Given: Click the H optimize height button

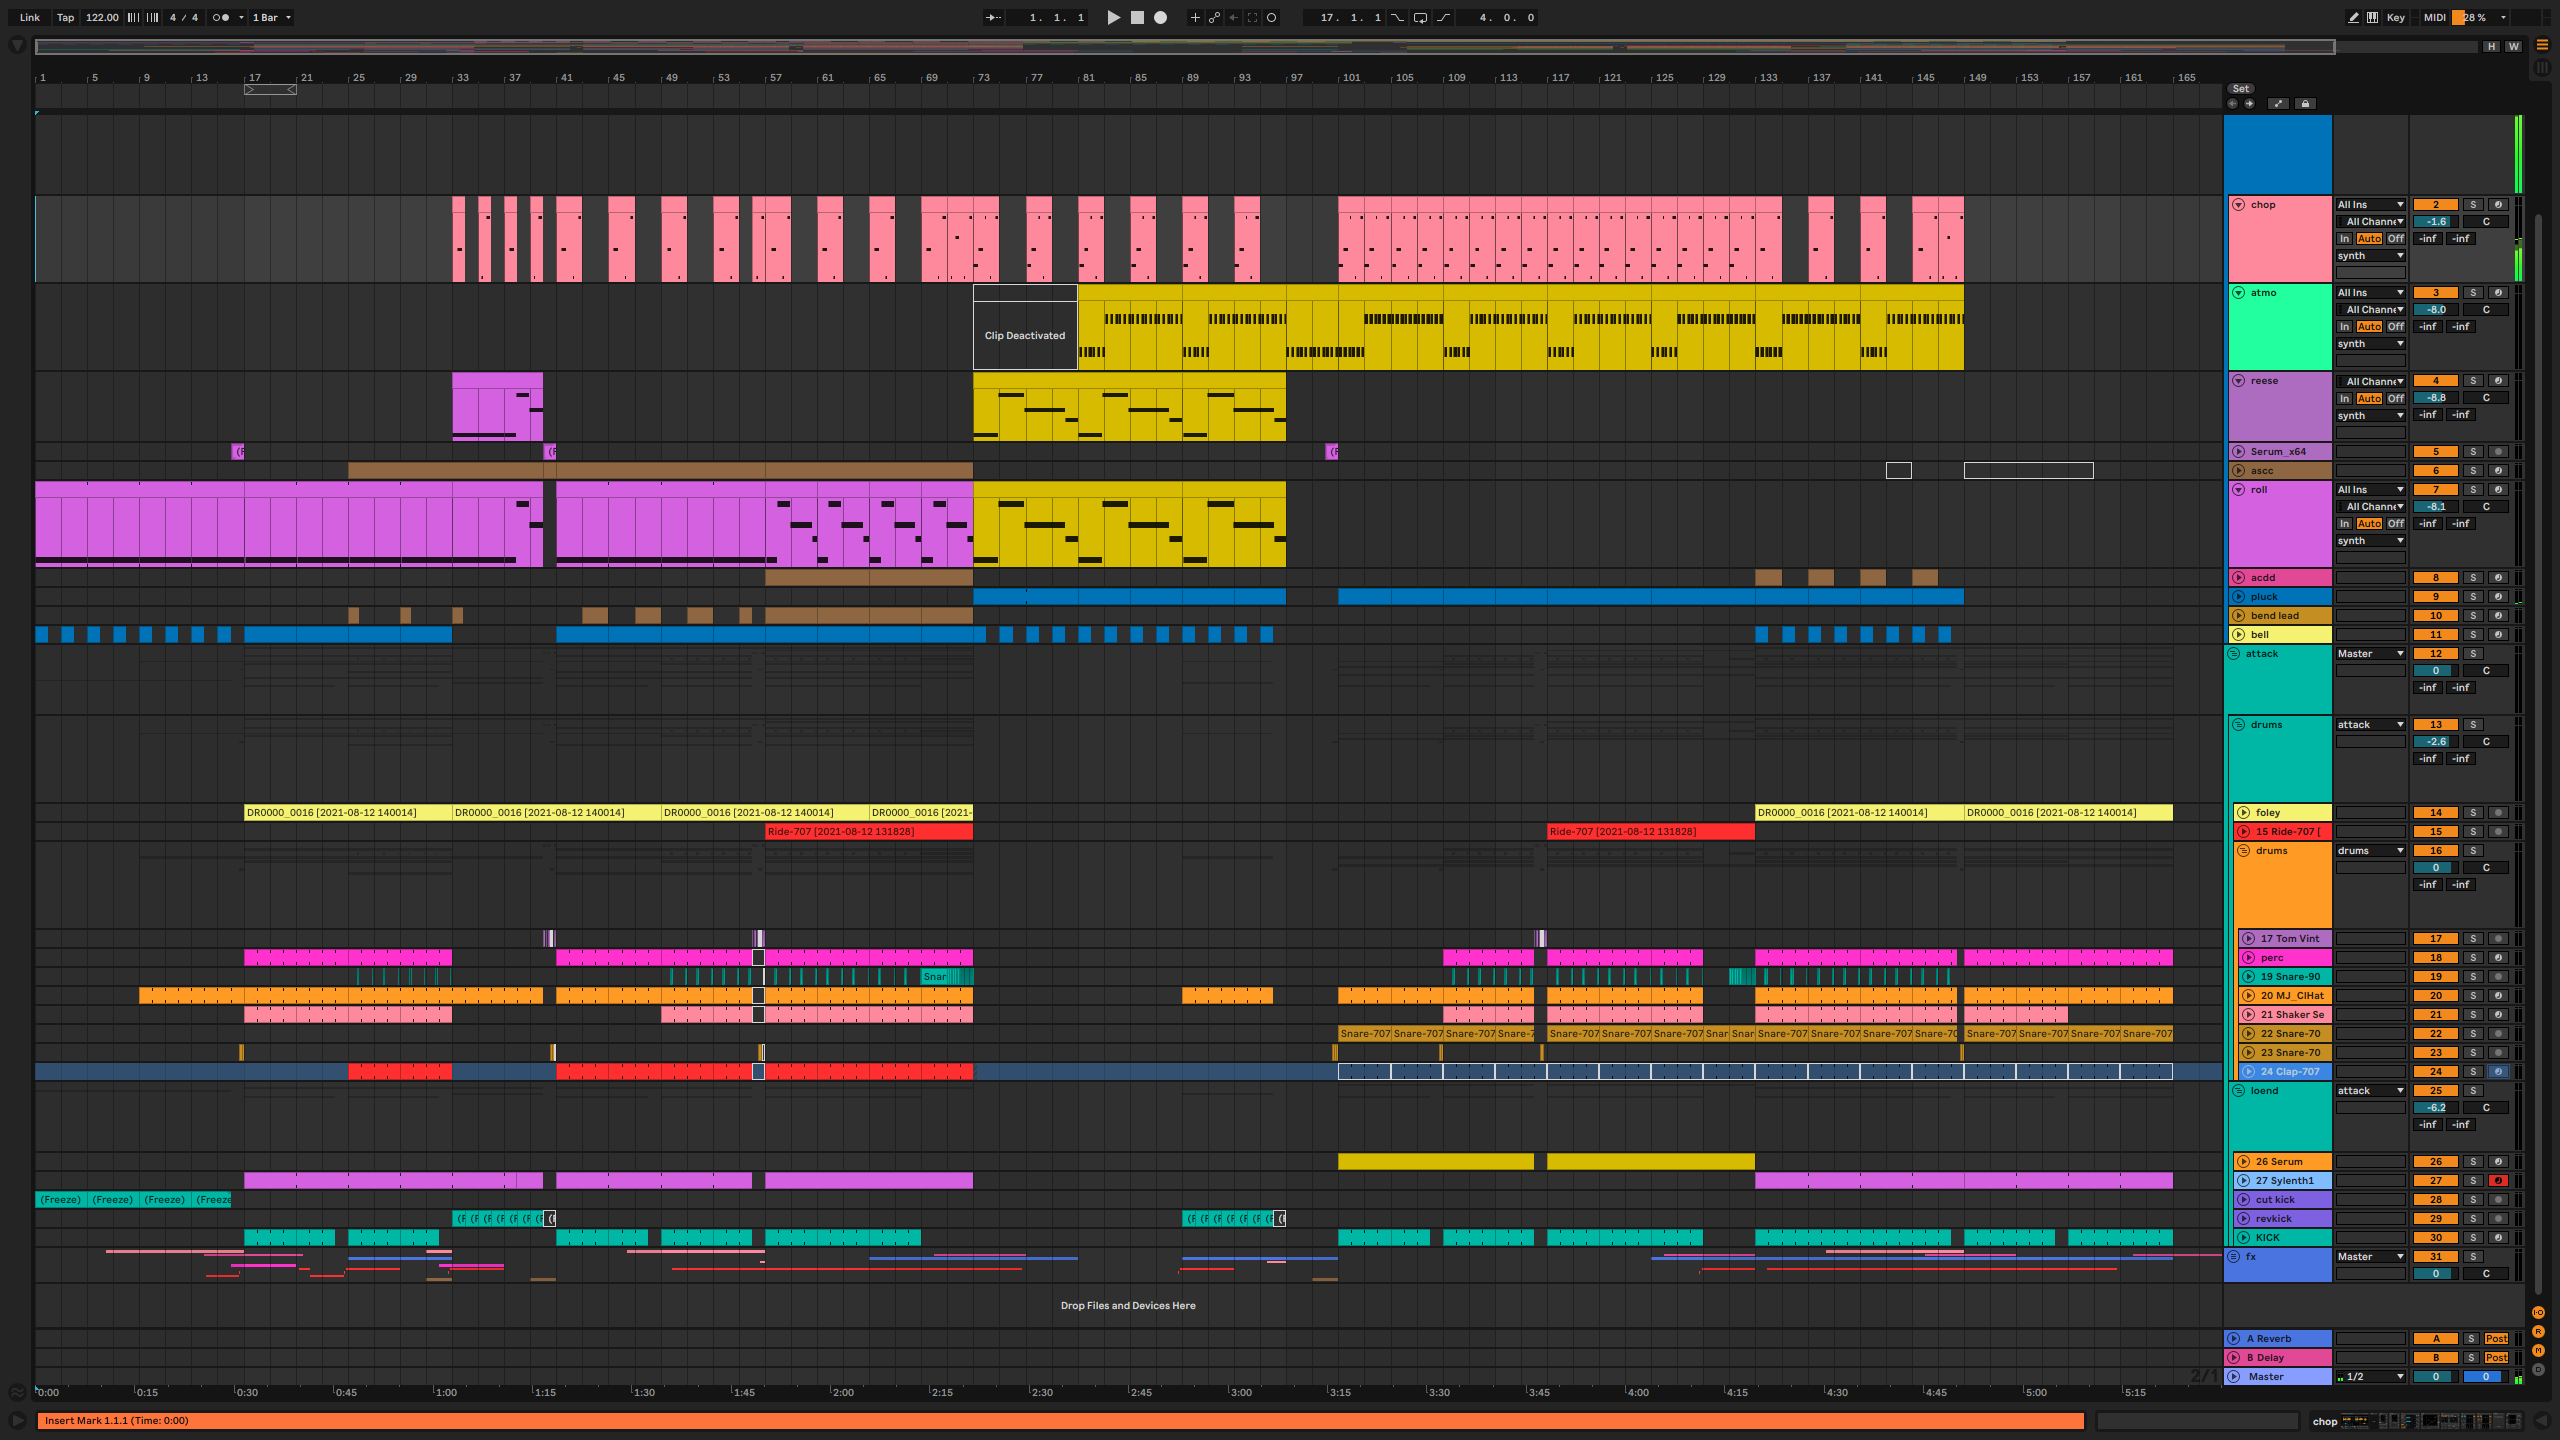Looking at the screenshot, I should [2491, 46].
